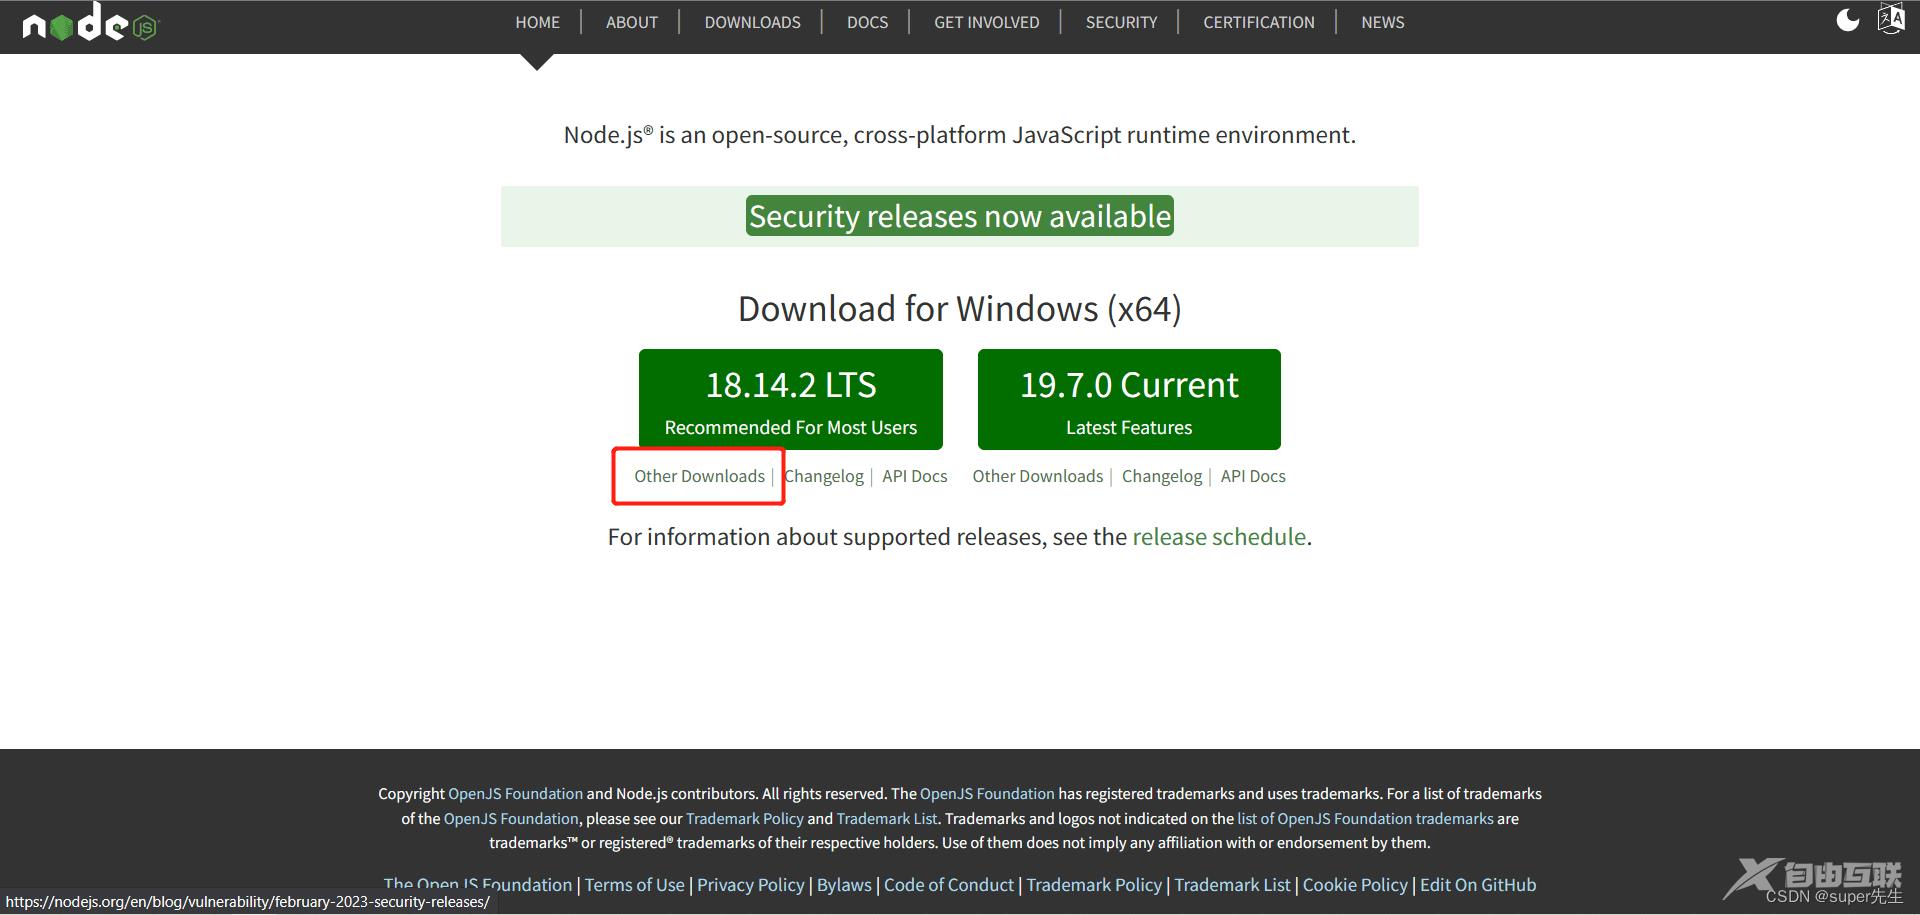Open the DOWNLOADS nav item

[752, 22]
